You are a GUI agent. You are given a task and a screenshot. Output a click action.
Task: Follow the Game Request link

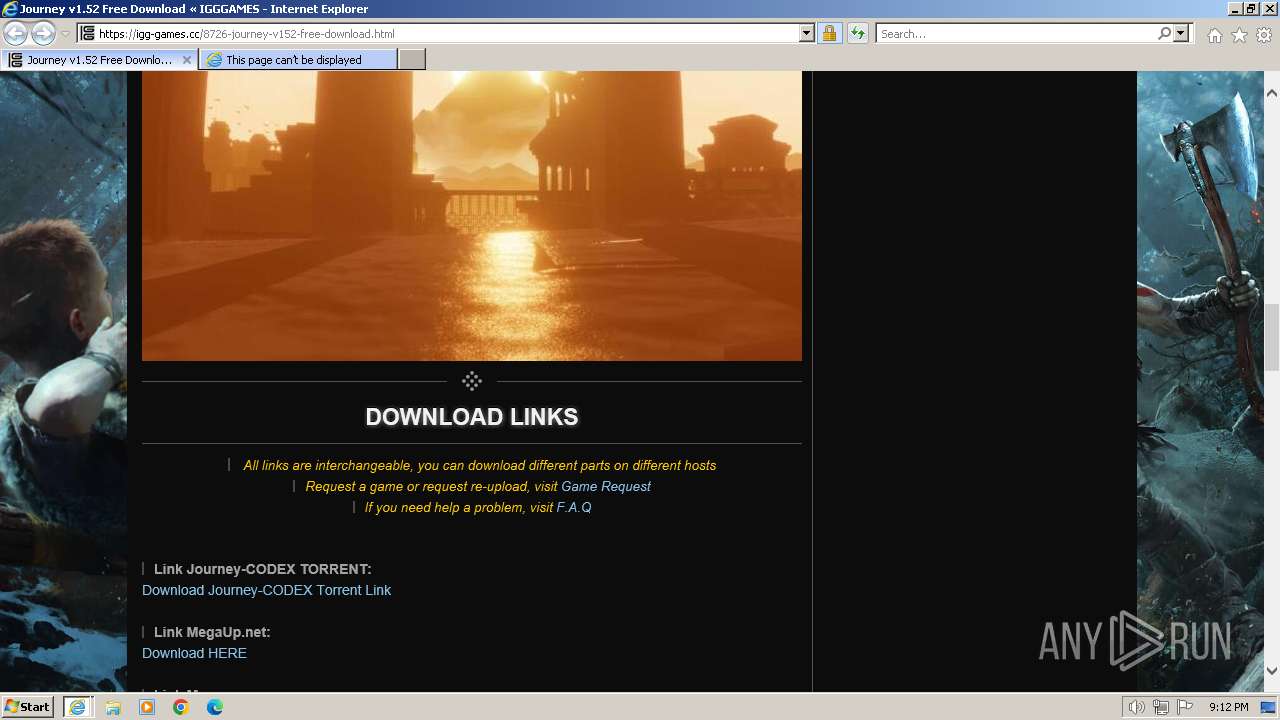(606, 486)
